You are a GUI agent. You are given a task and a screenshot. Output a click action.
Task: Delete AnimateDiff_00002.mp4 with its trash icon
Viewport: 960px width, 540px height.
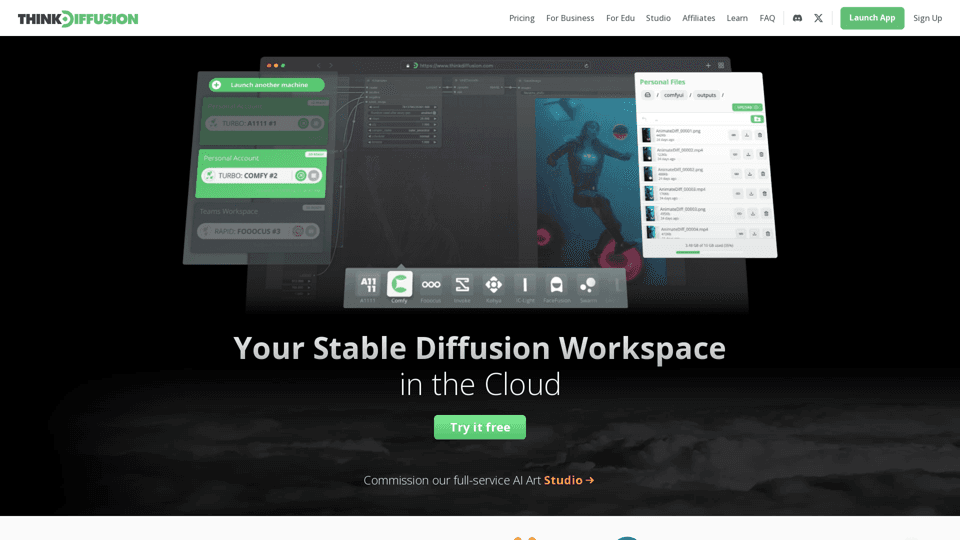(x=761, y=154)
